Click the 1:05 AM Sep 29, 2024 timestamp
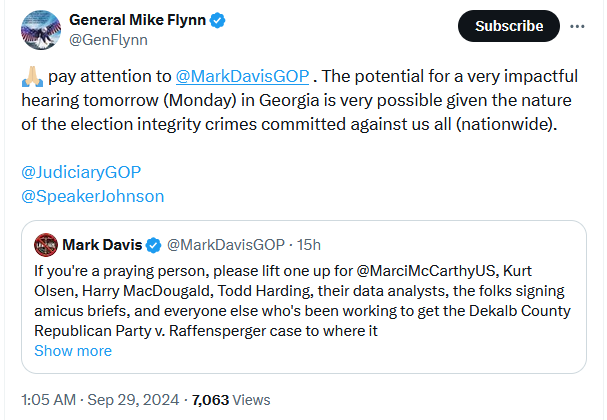The width and height of the screenshot is (607, 420). click(100, 400)
